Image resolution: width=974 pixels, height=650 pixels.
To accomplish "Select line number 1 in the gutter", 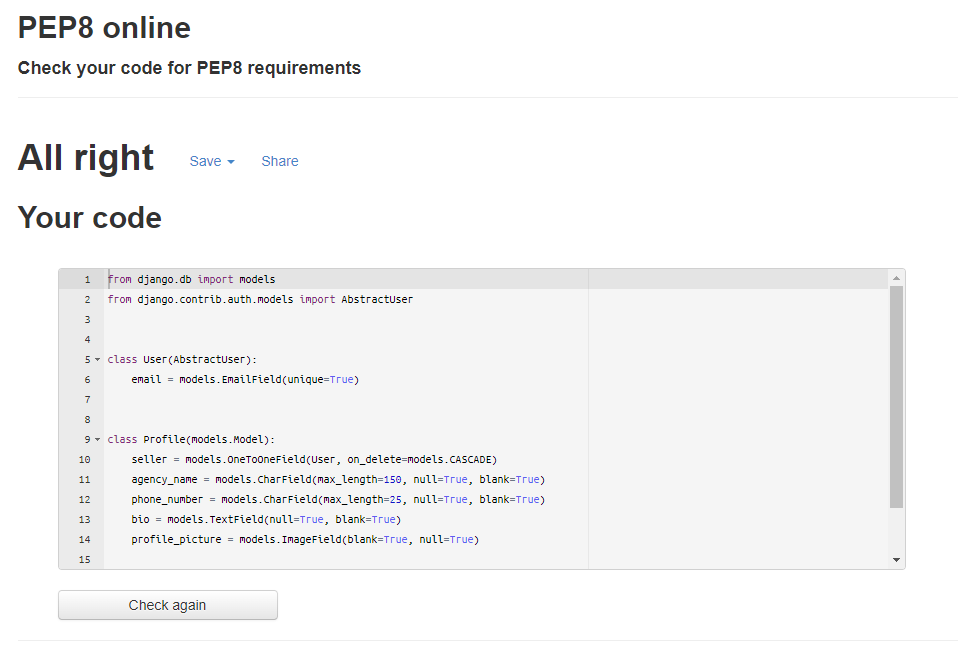I will [86, 279].
